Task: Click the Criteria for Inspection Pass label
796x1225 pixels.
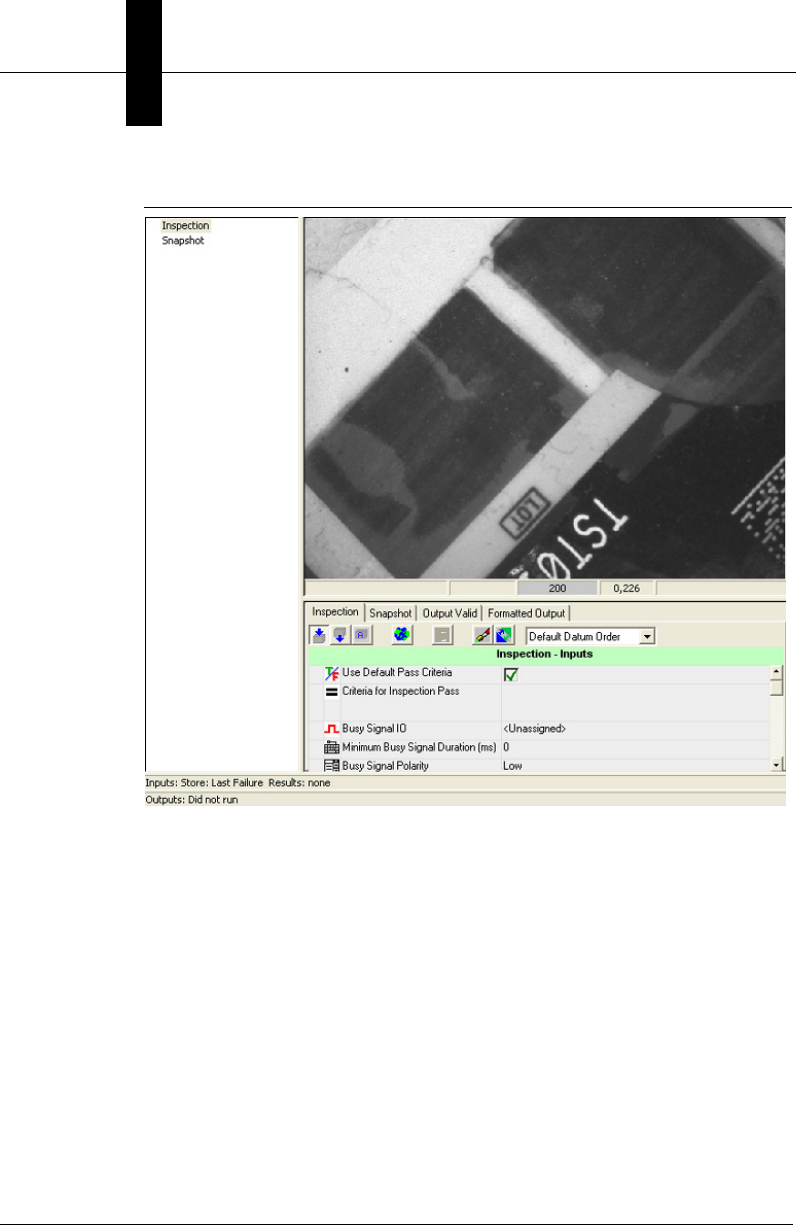Action: (401, 691)
